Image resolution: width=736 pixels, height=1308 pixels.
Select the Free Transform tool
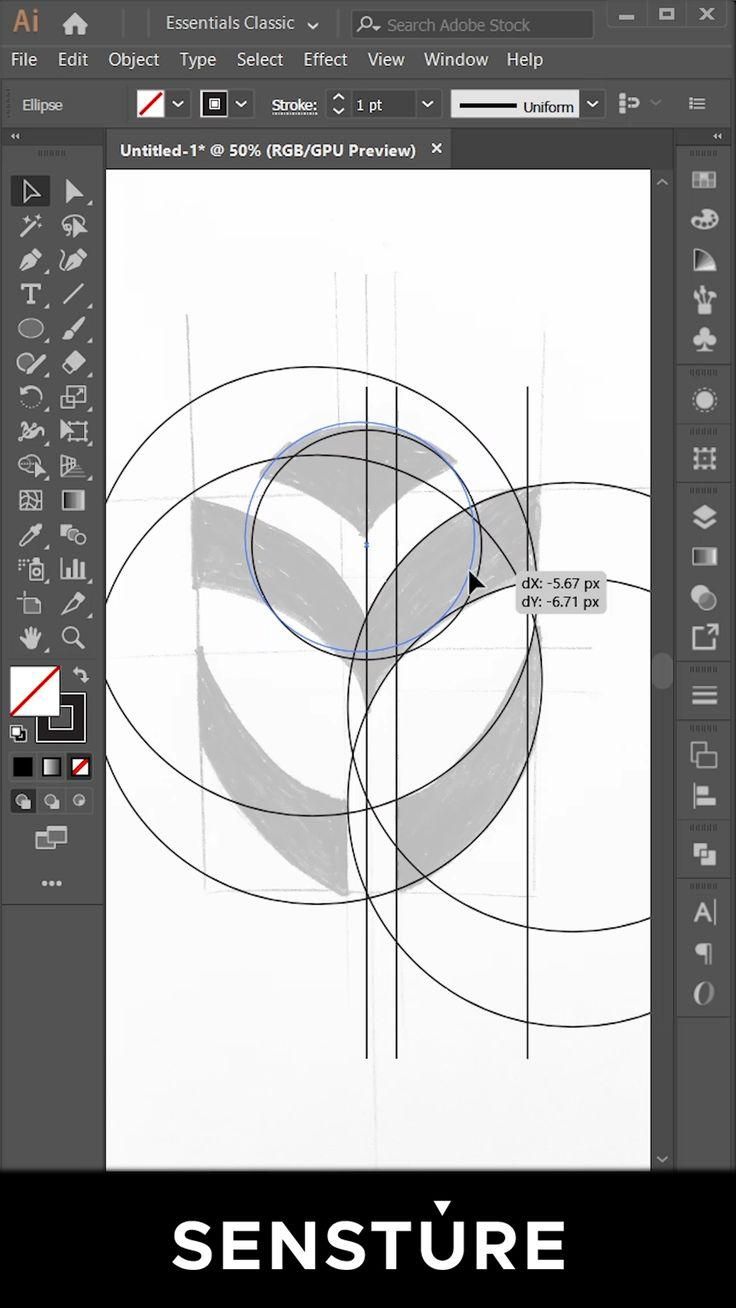[74, 432]
